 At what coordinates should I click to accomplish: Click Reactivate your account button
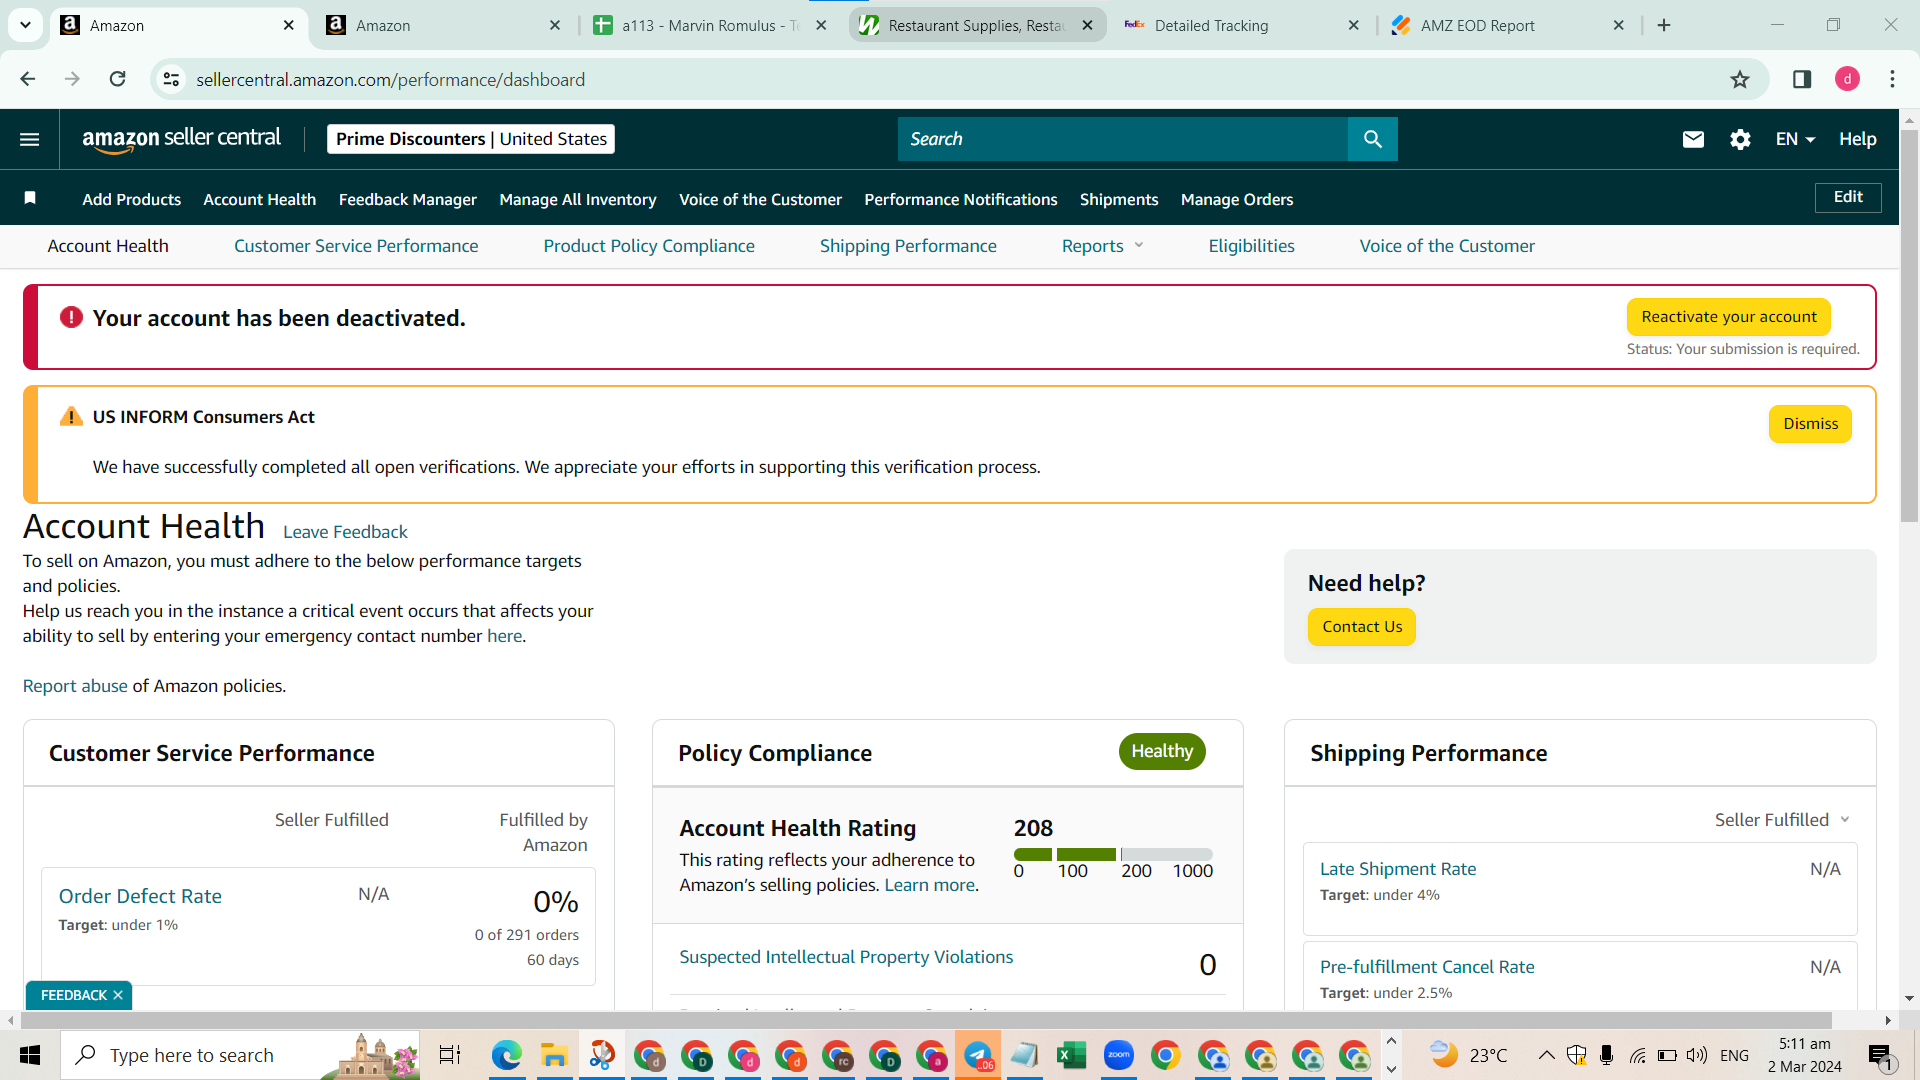tap(1729, 317)
